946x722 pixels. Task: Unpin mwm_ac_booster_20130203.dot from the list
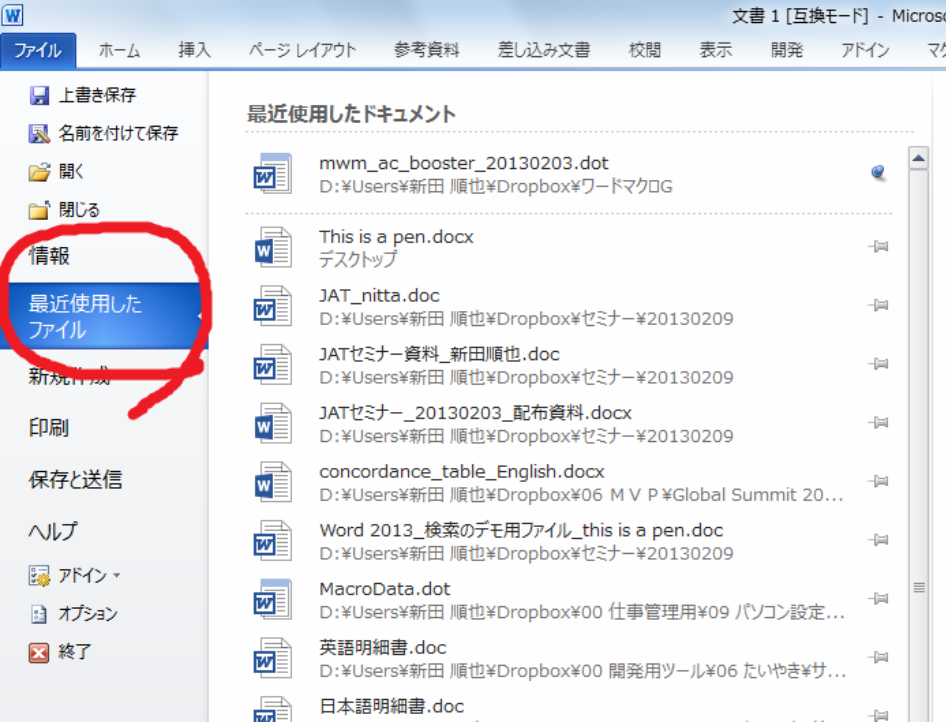[879, 173]
